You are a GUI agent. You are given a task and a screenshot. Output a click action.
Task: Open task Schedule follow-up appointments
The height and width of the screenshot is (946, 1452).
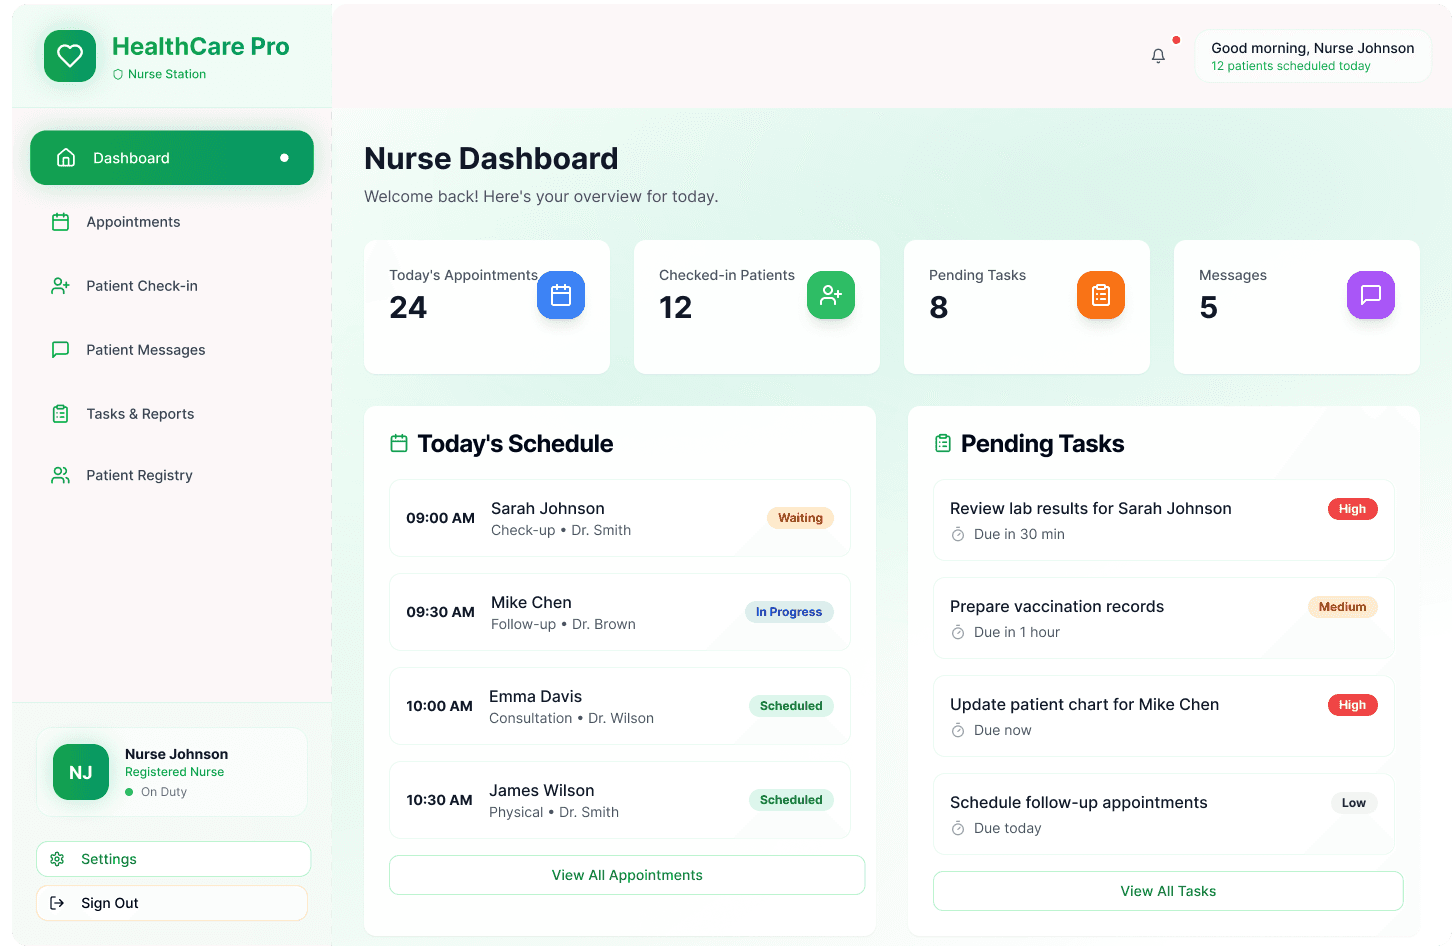pyautogui.click(x=1164, y=814)
